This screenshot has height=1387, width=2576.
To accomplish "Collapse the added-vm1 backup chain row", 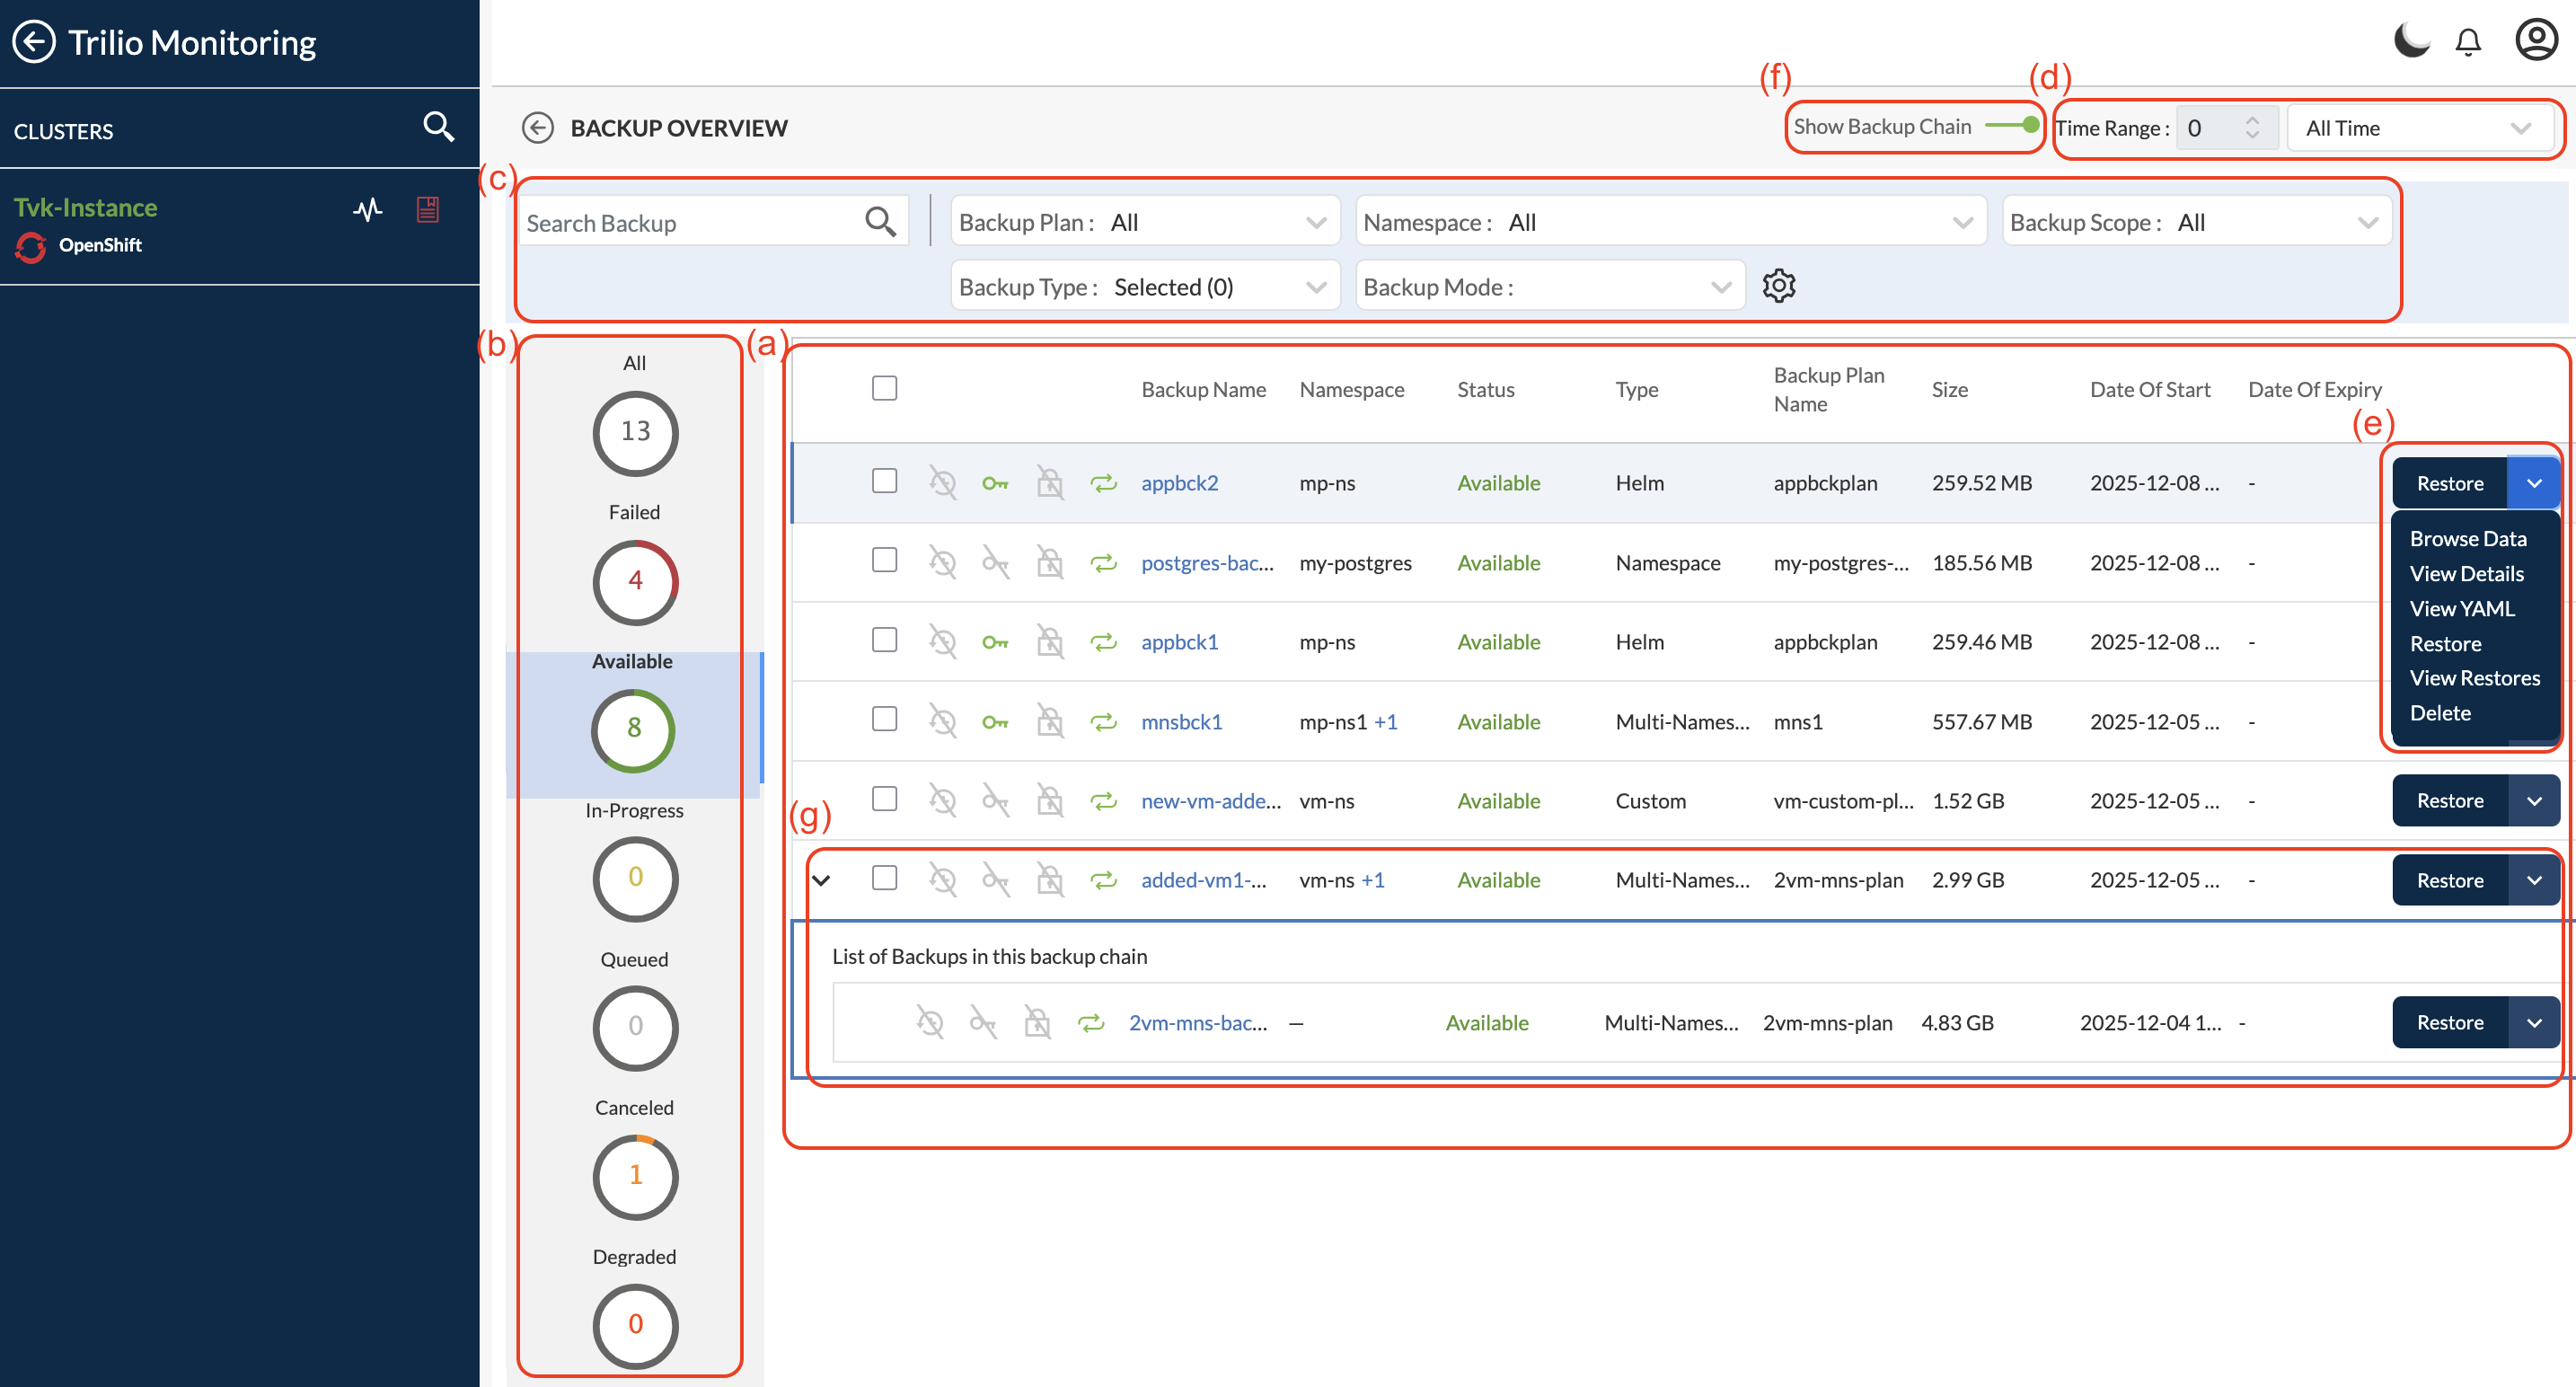I will (821, 880).
